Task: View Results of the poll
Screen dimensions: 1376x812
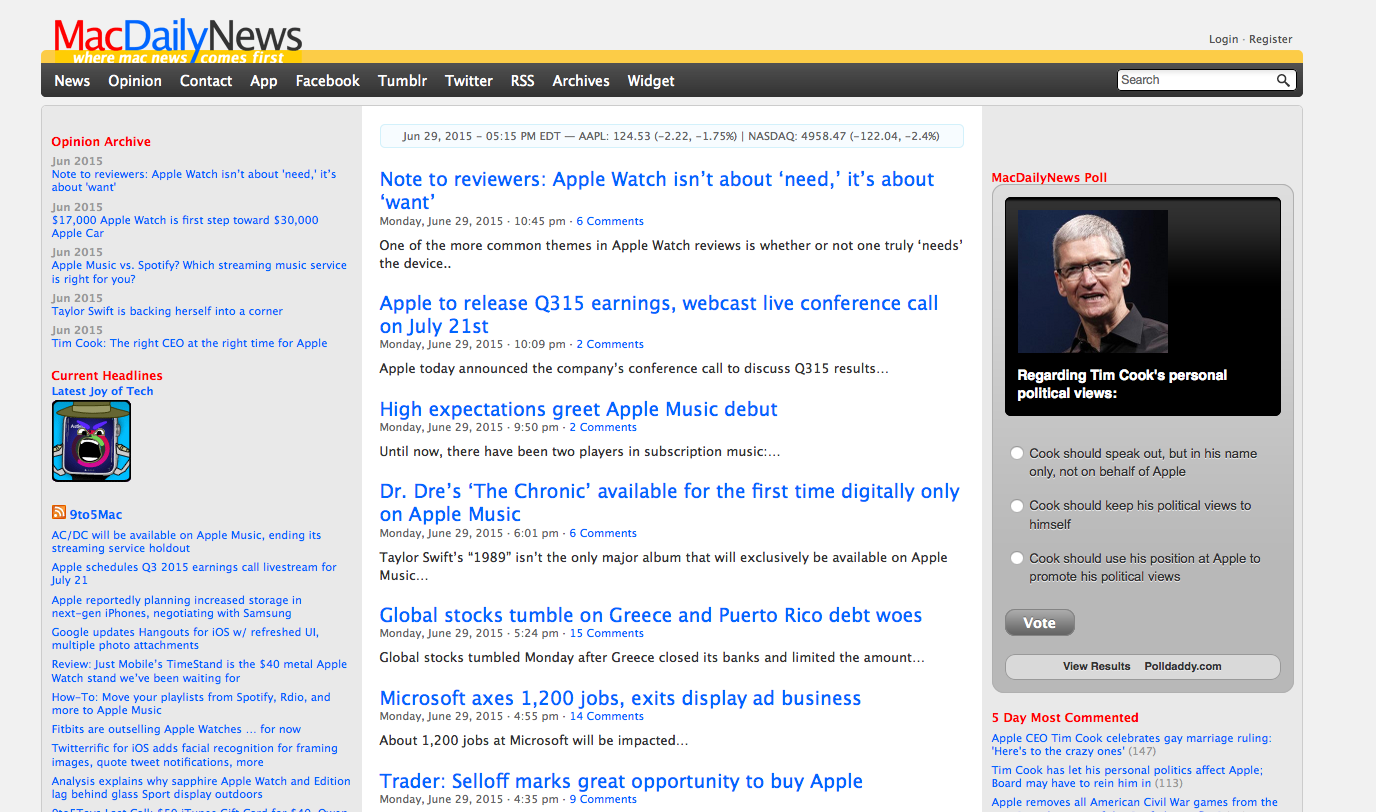Action: 1096,666
